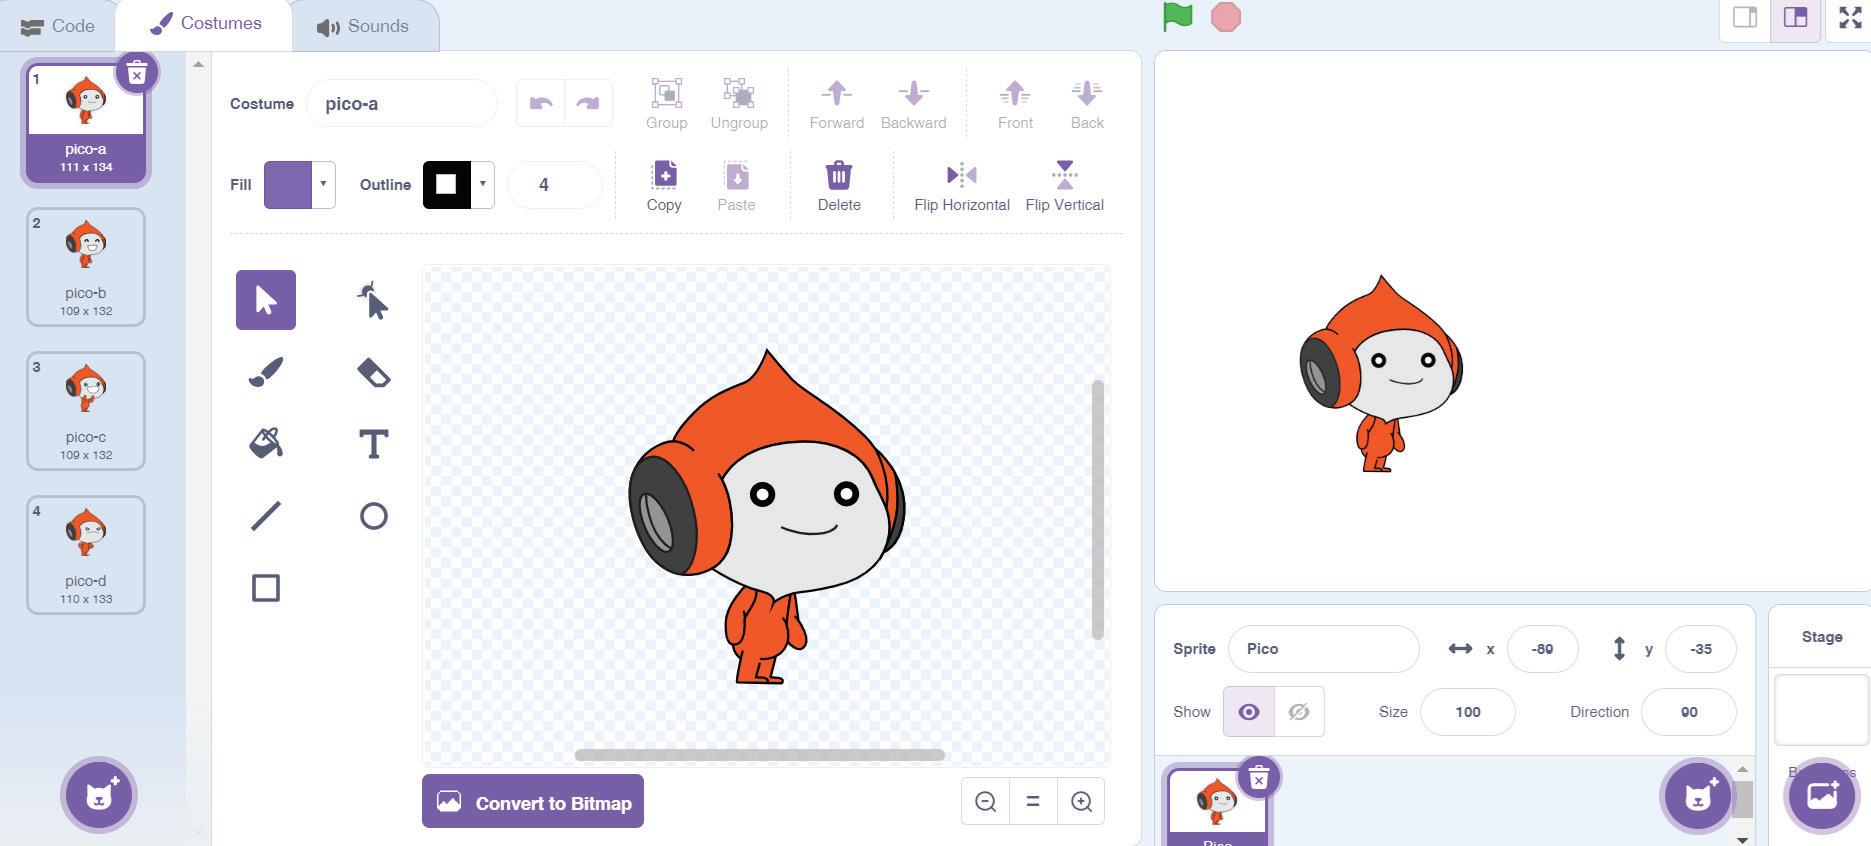
Task: Select the Pico sprite thumbnail
Action: tap(1217, 807)
